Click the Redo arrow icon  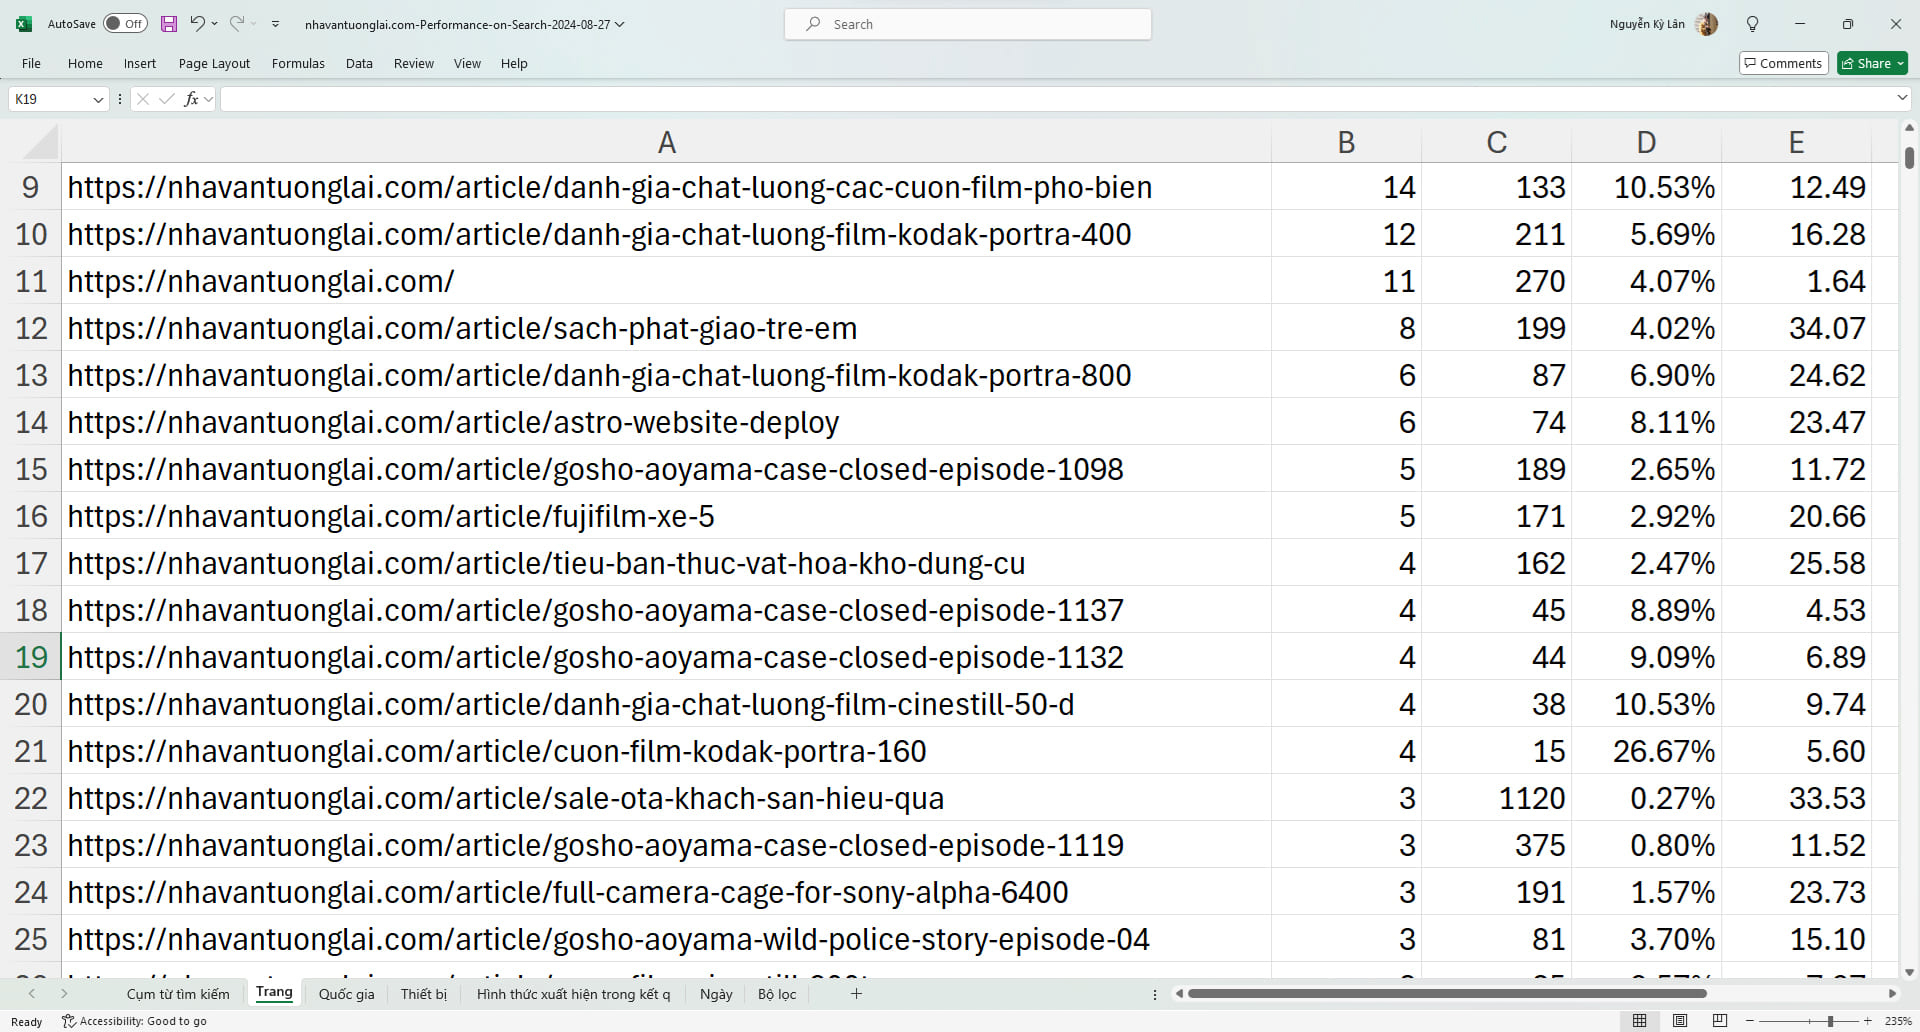coord(237,24)
